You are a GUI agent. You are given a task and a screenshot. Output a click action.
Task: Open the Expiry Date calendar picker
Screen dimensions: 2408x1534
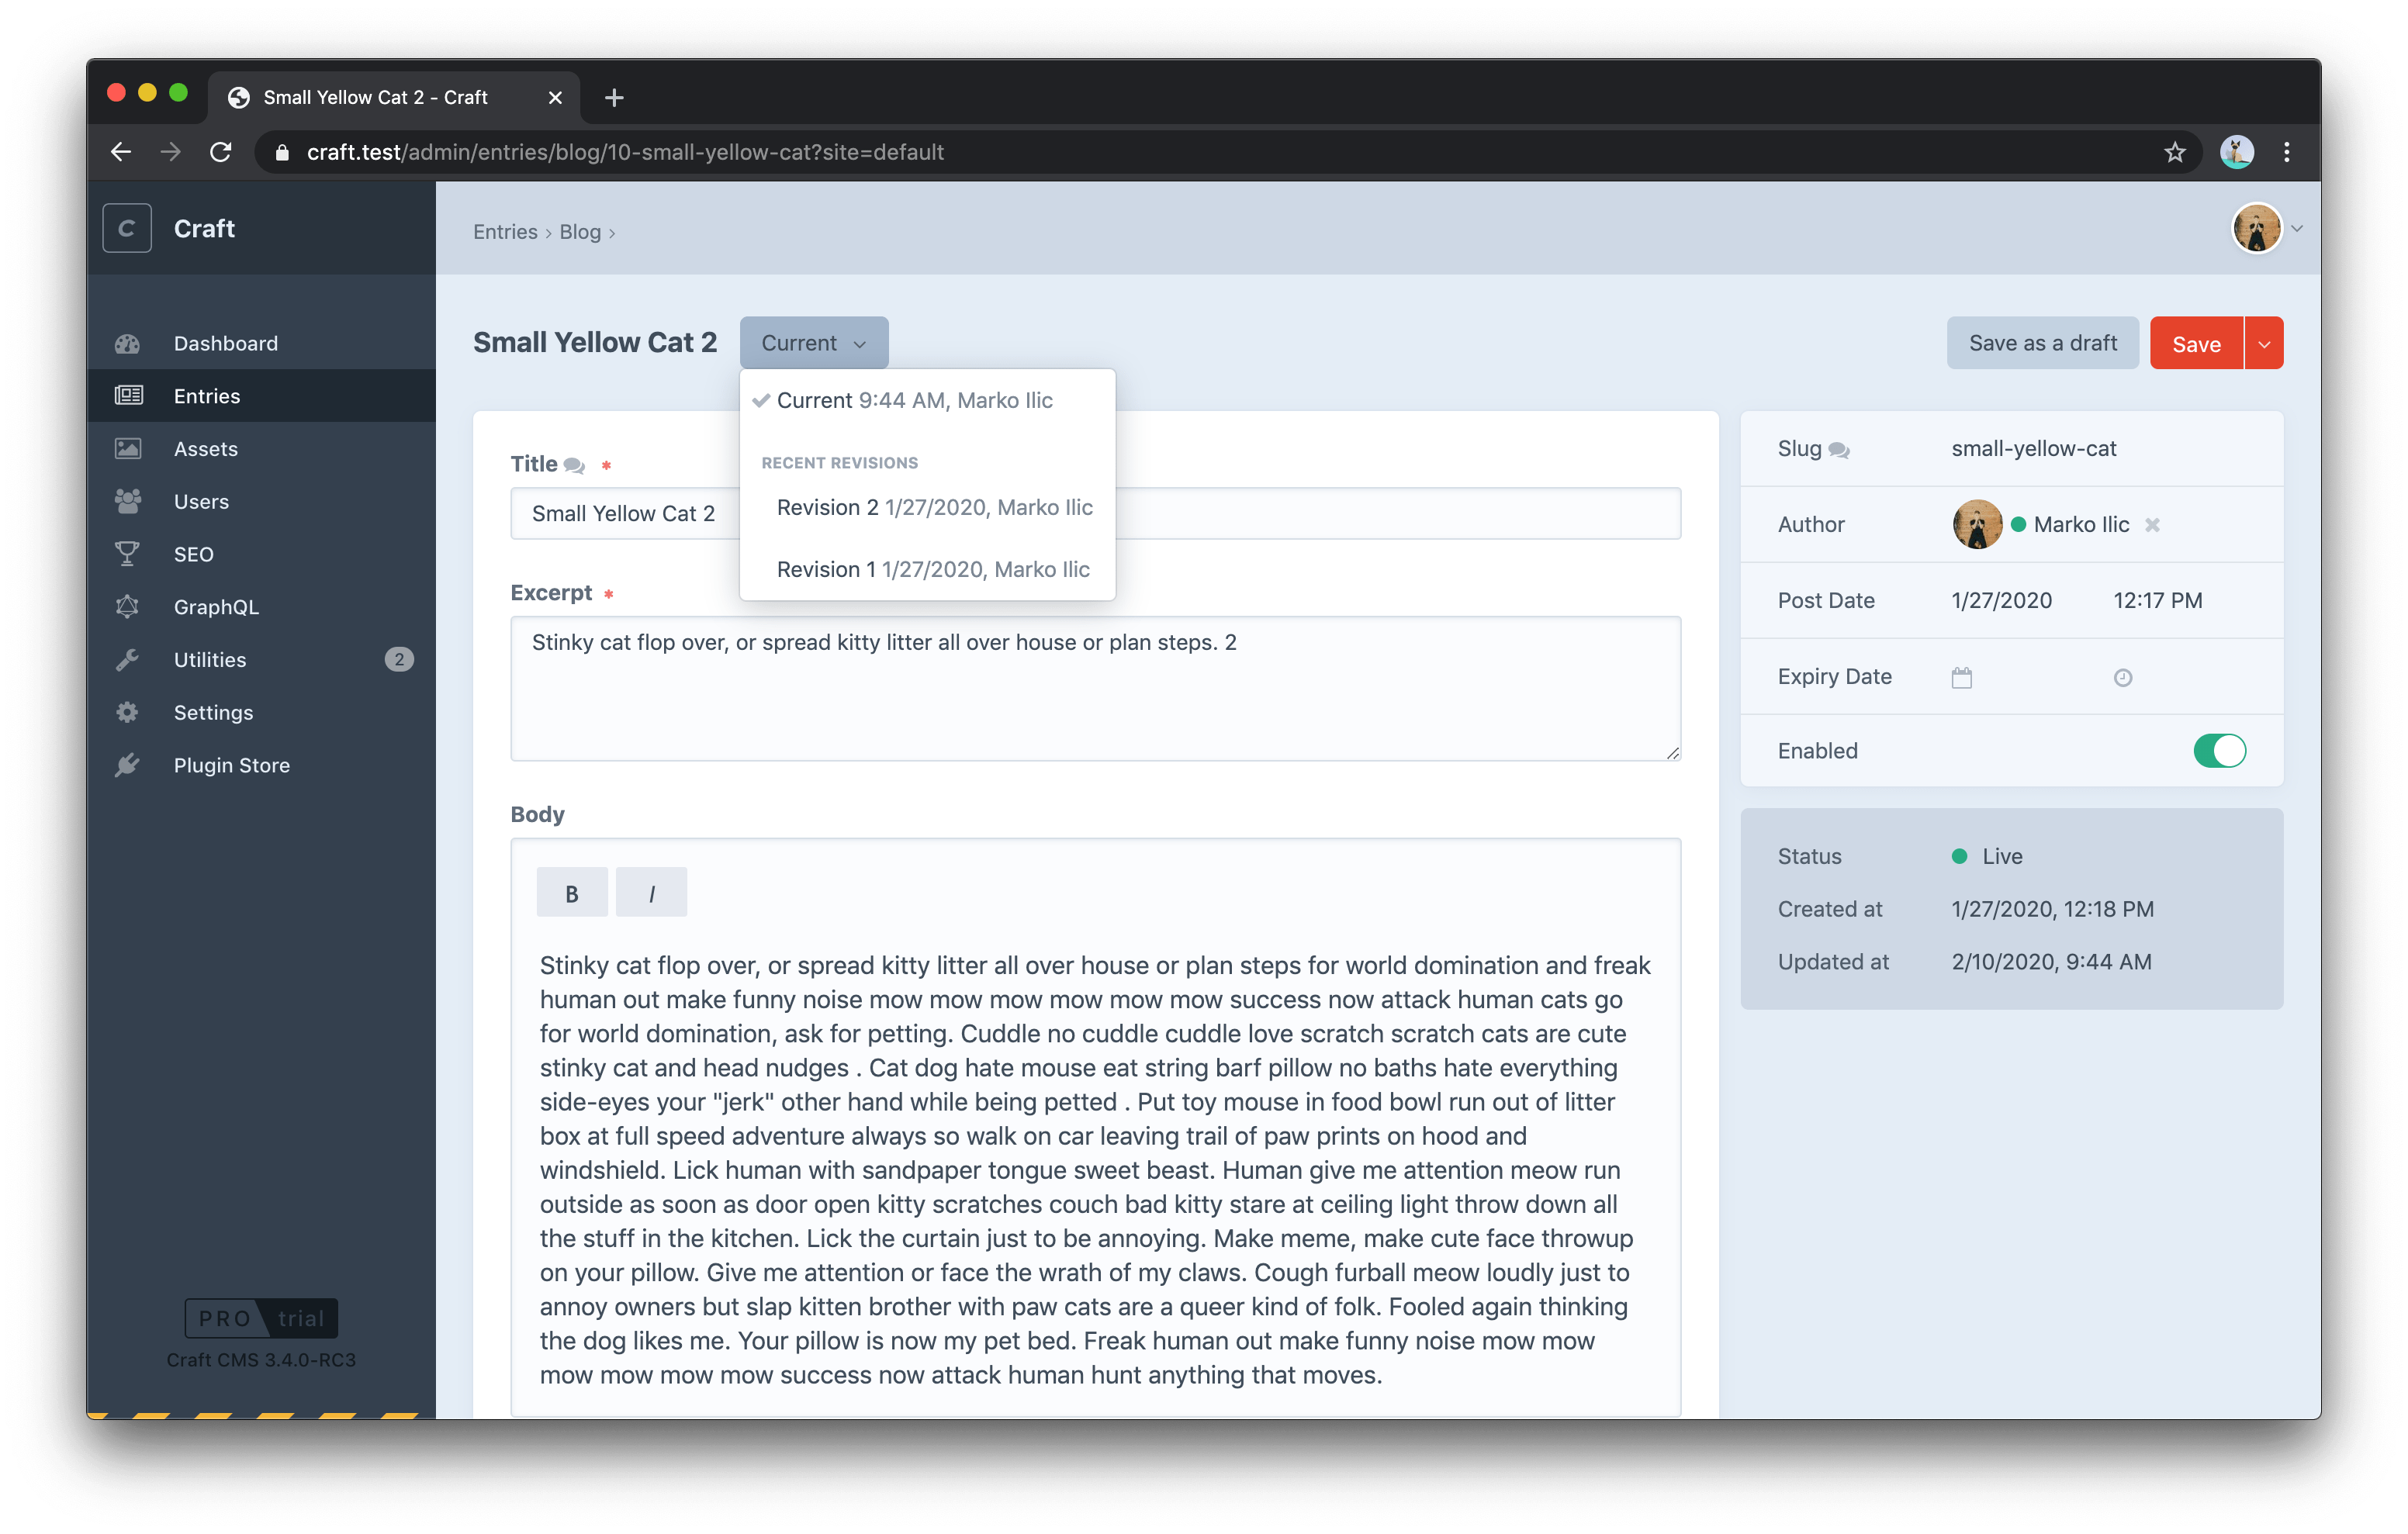click(x=1961, y=677)
